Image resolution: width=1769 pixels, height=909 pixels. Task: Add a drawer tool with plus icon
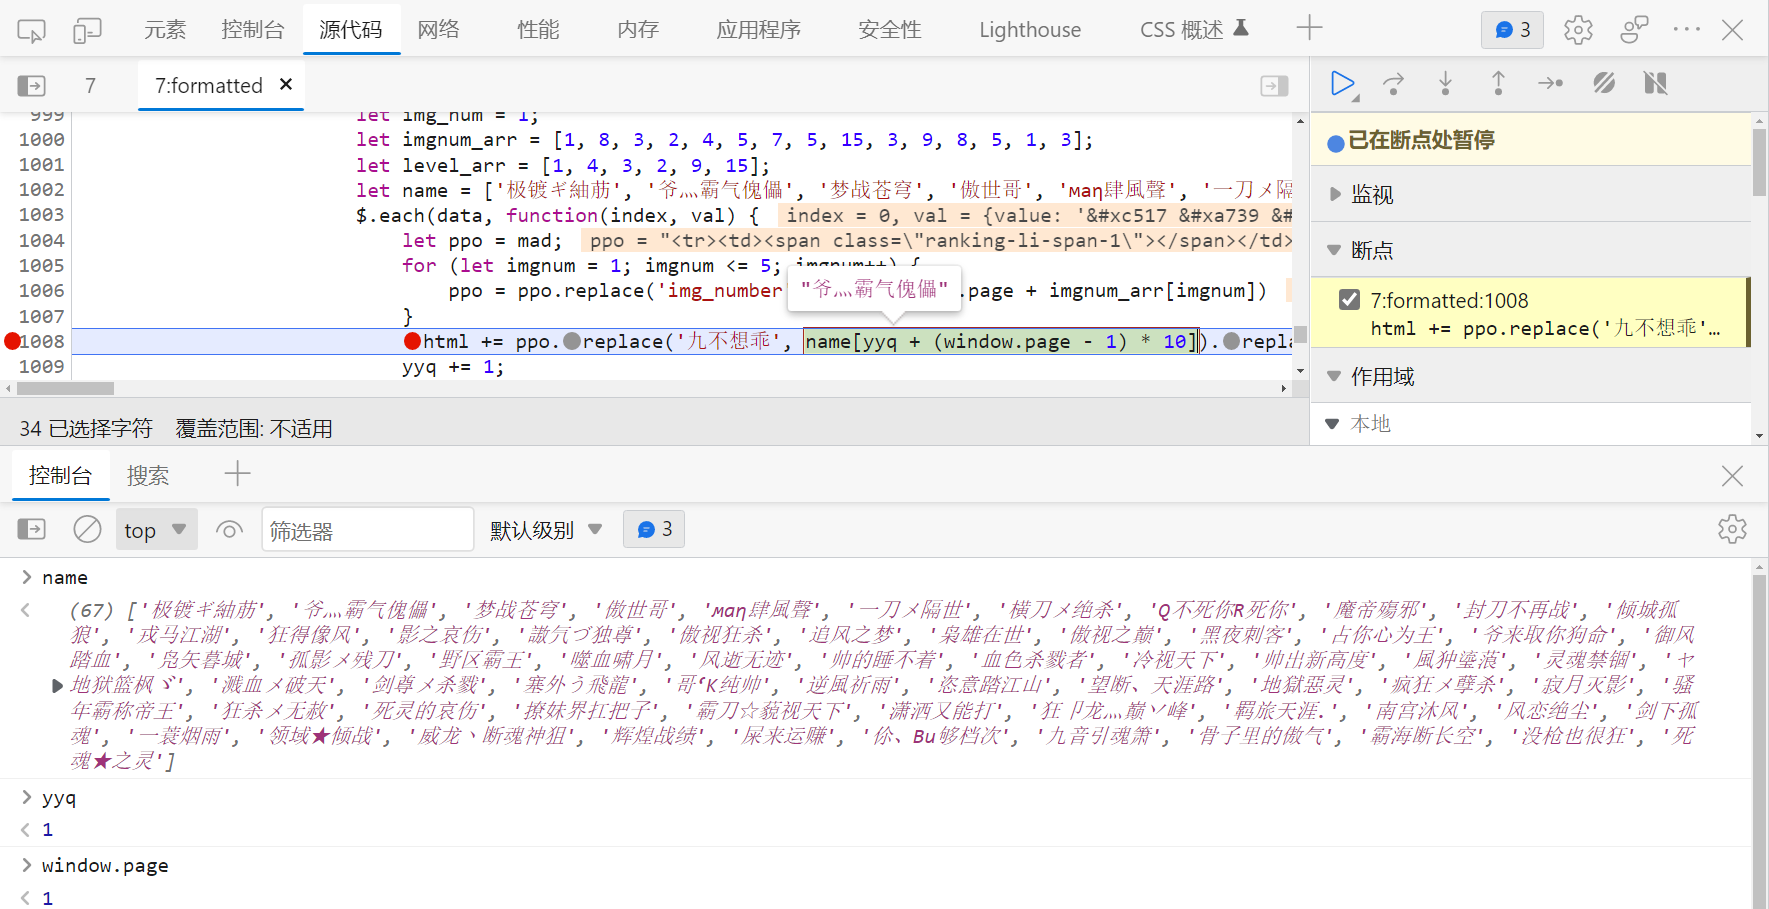[x=237, y=474]
